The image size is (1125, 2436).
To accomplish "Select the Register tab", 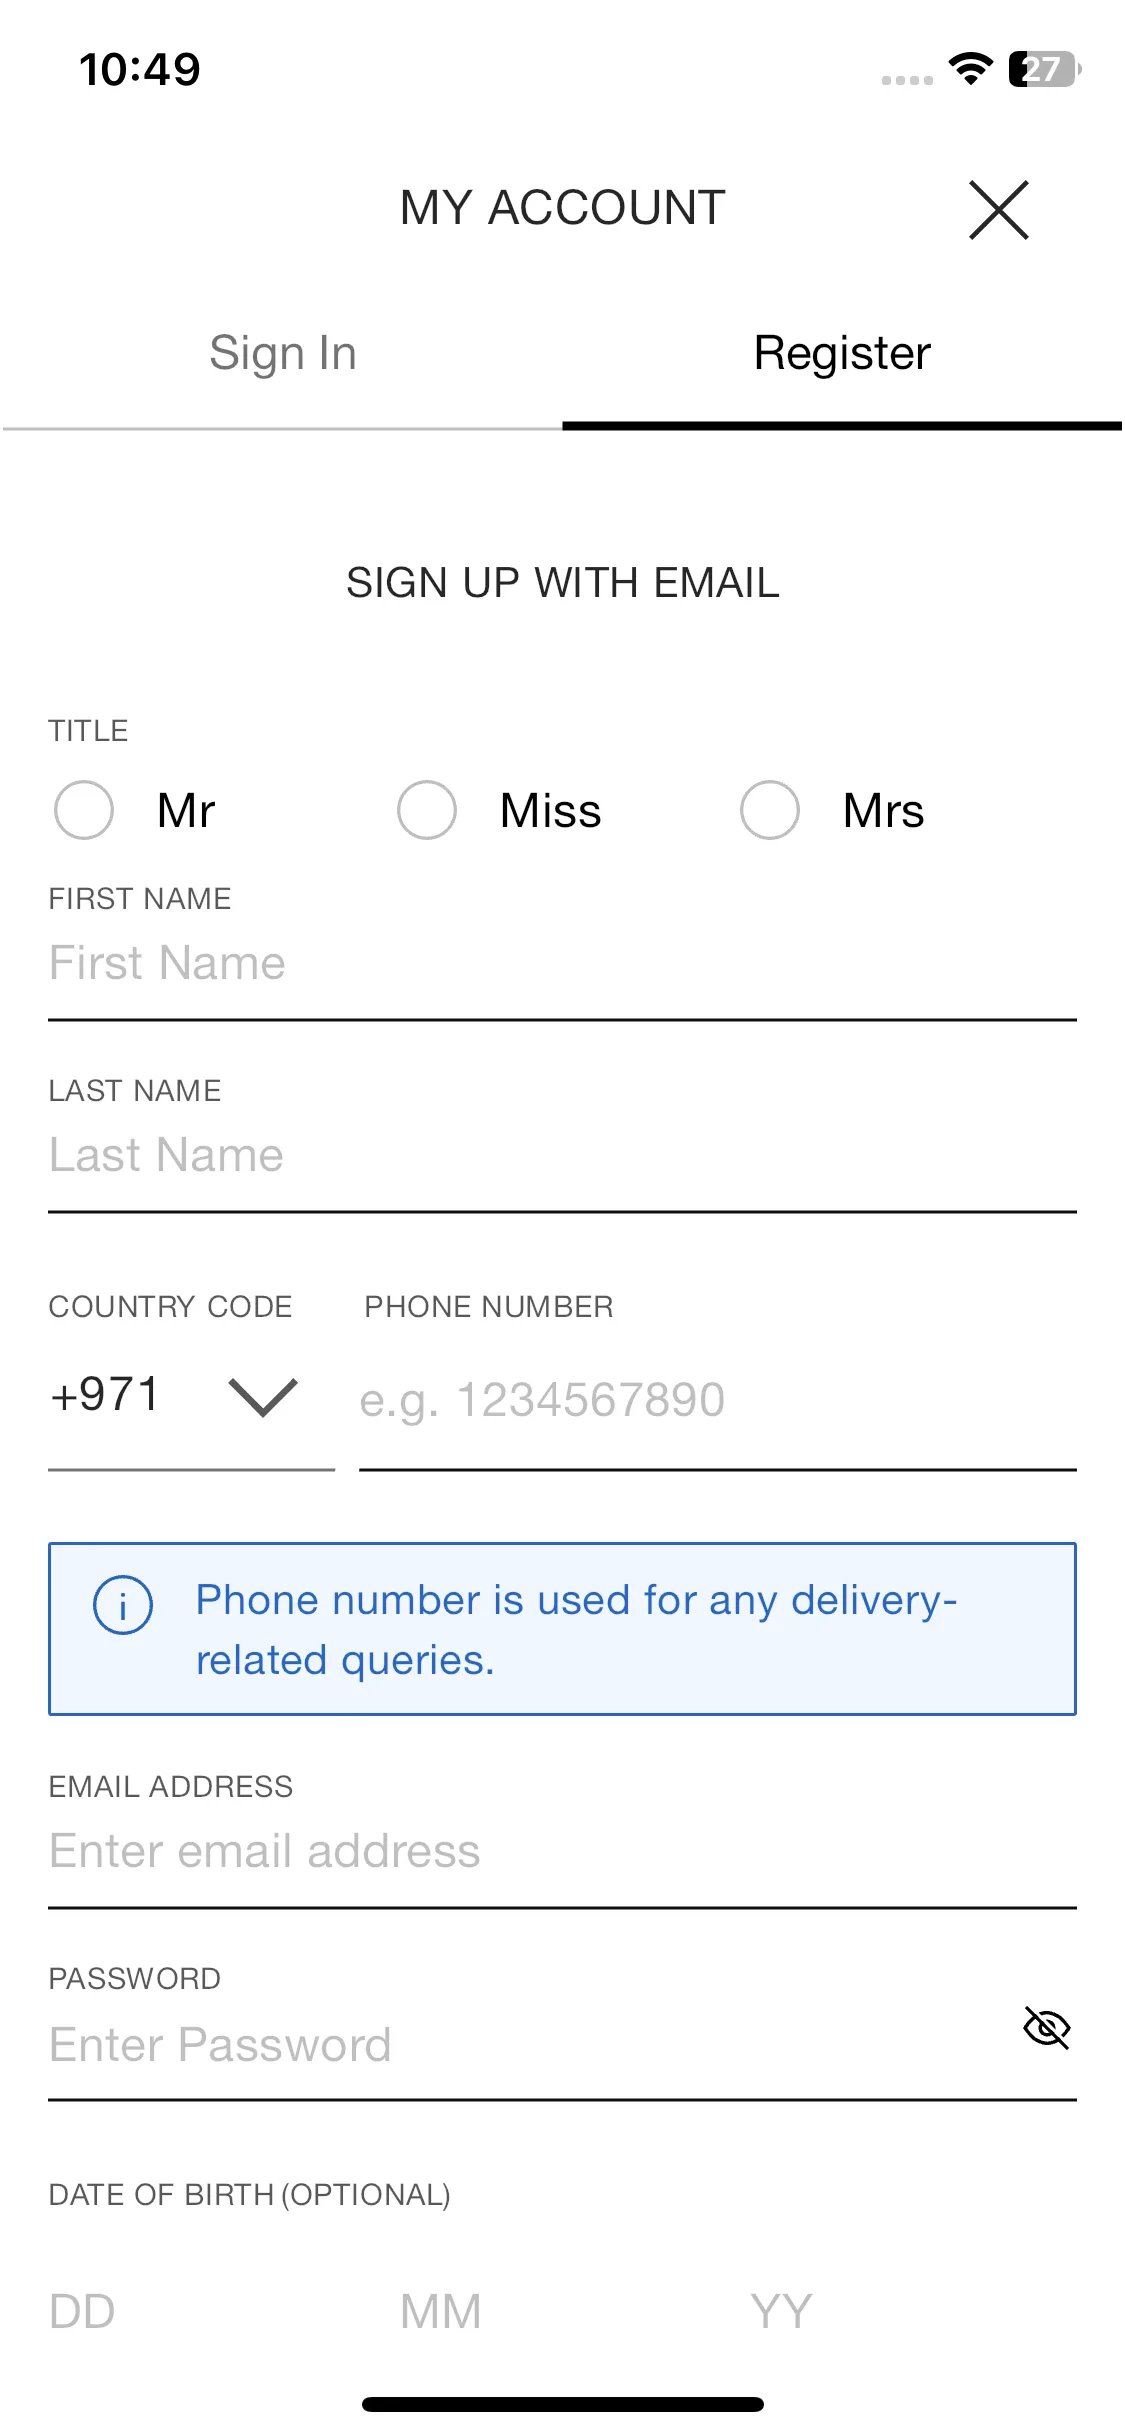I will 842,354.
